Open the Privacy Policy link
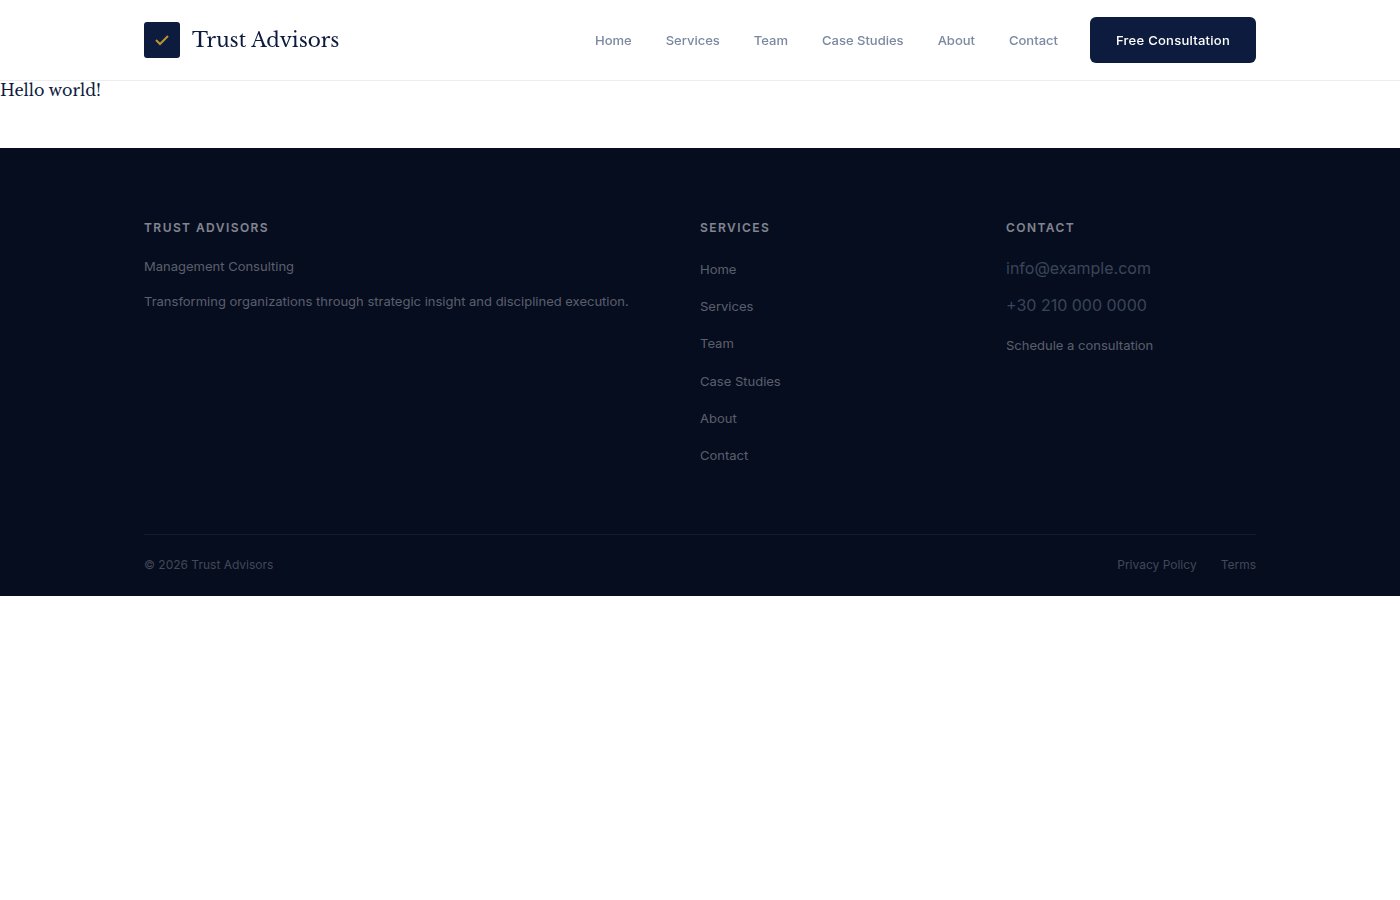 pos(1156,565)
